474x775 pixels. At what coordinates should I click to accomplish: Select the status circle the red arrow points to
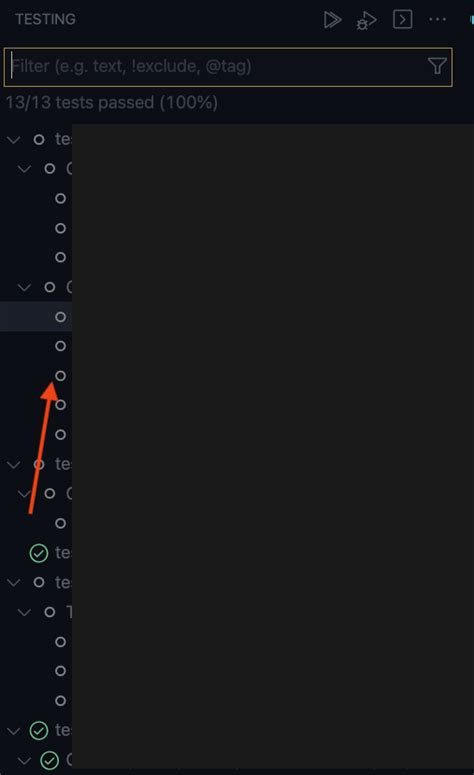[x=60, y=376]
